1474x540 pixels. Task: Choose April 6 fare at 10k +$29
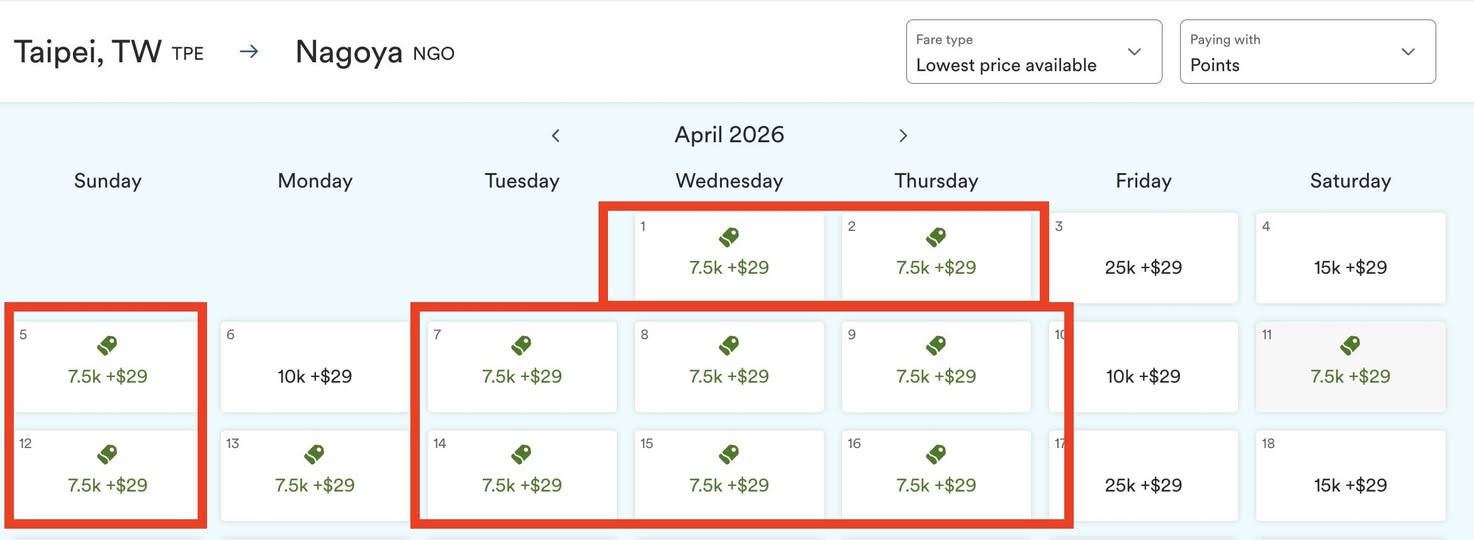pyautogui.click(x=315, y=376)
